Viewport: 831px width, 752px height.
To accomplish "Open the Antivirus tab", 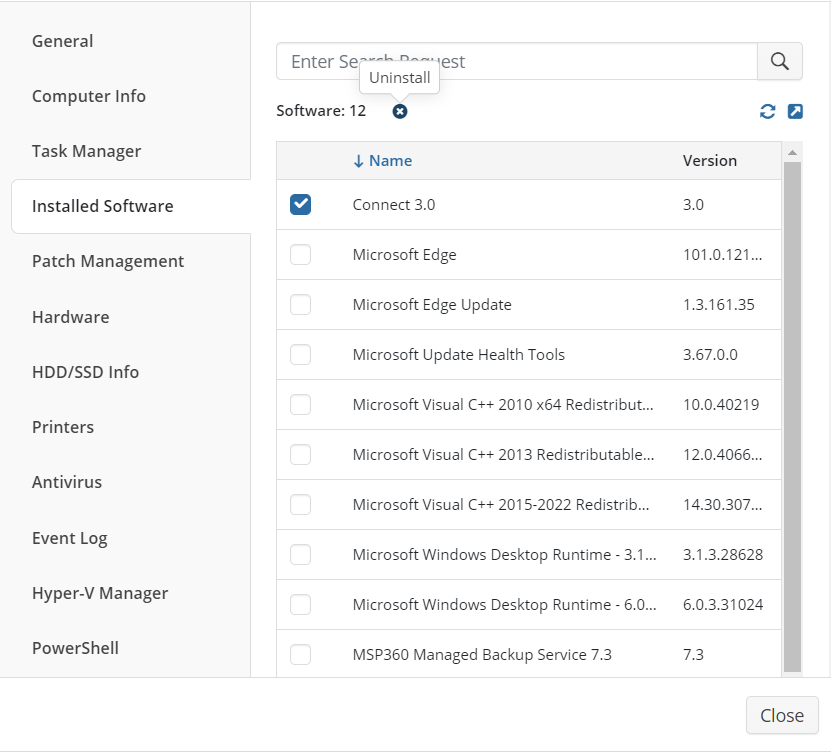I will (67, 482).
